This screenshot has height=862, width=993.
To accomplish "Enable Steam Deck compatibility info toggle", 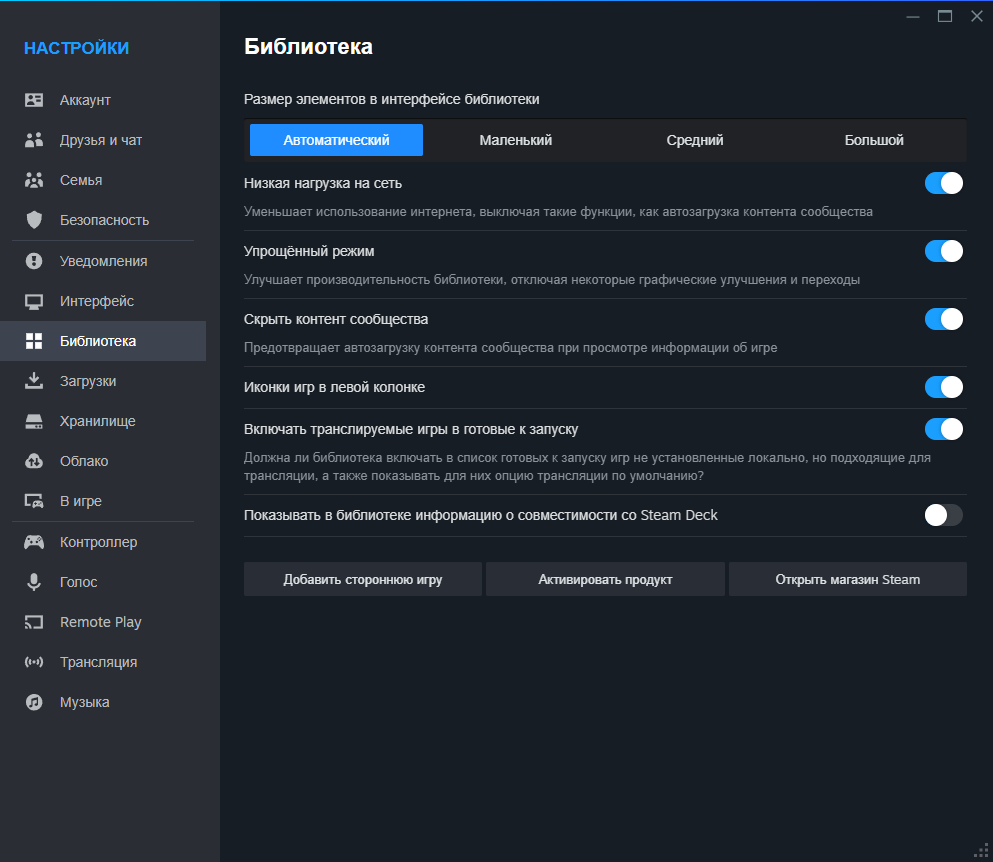I will coord(943,515).
